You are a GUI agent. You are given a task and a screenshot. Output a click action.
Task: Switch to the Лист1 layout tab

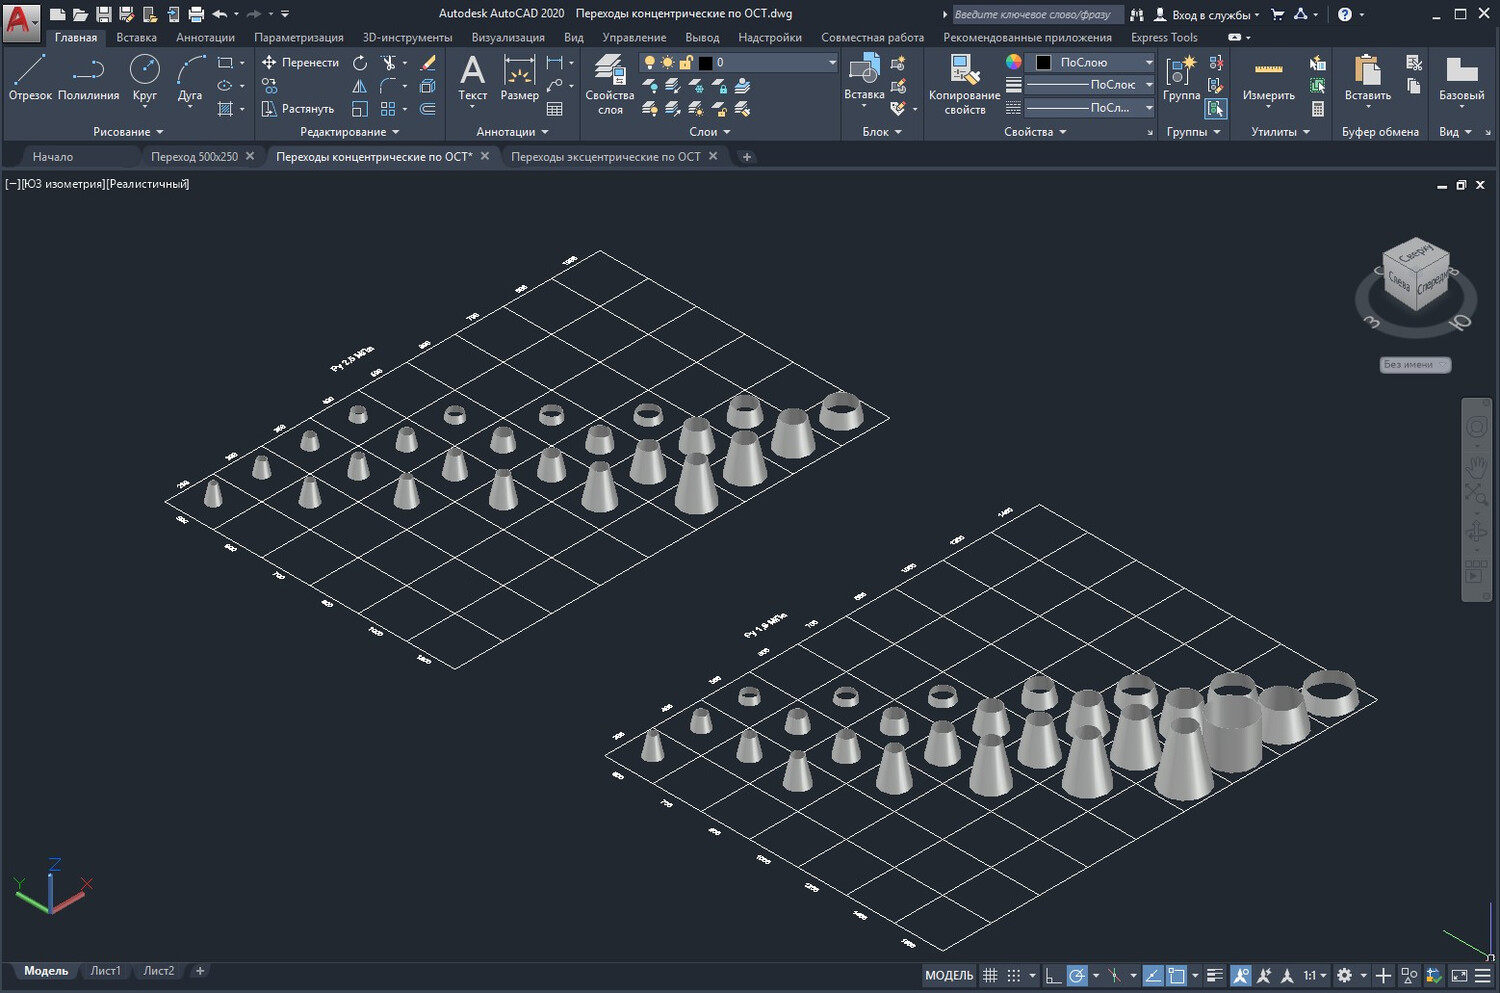105,971
